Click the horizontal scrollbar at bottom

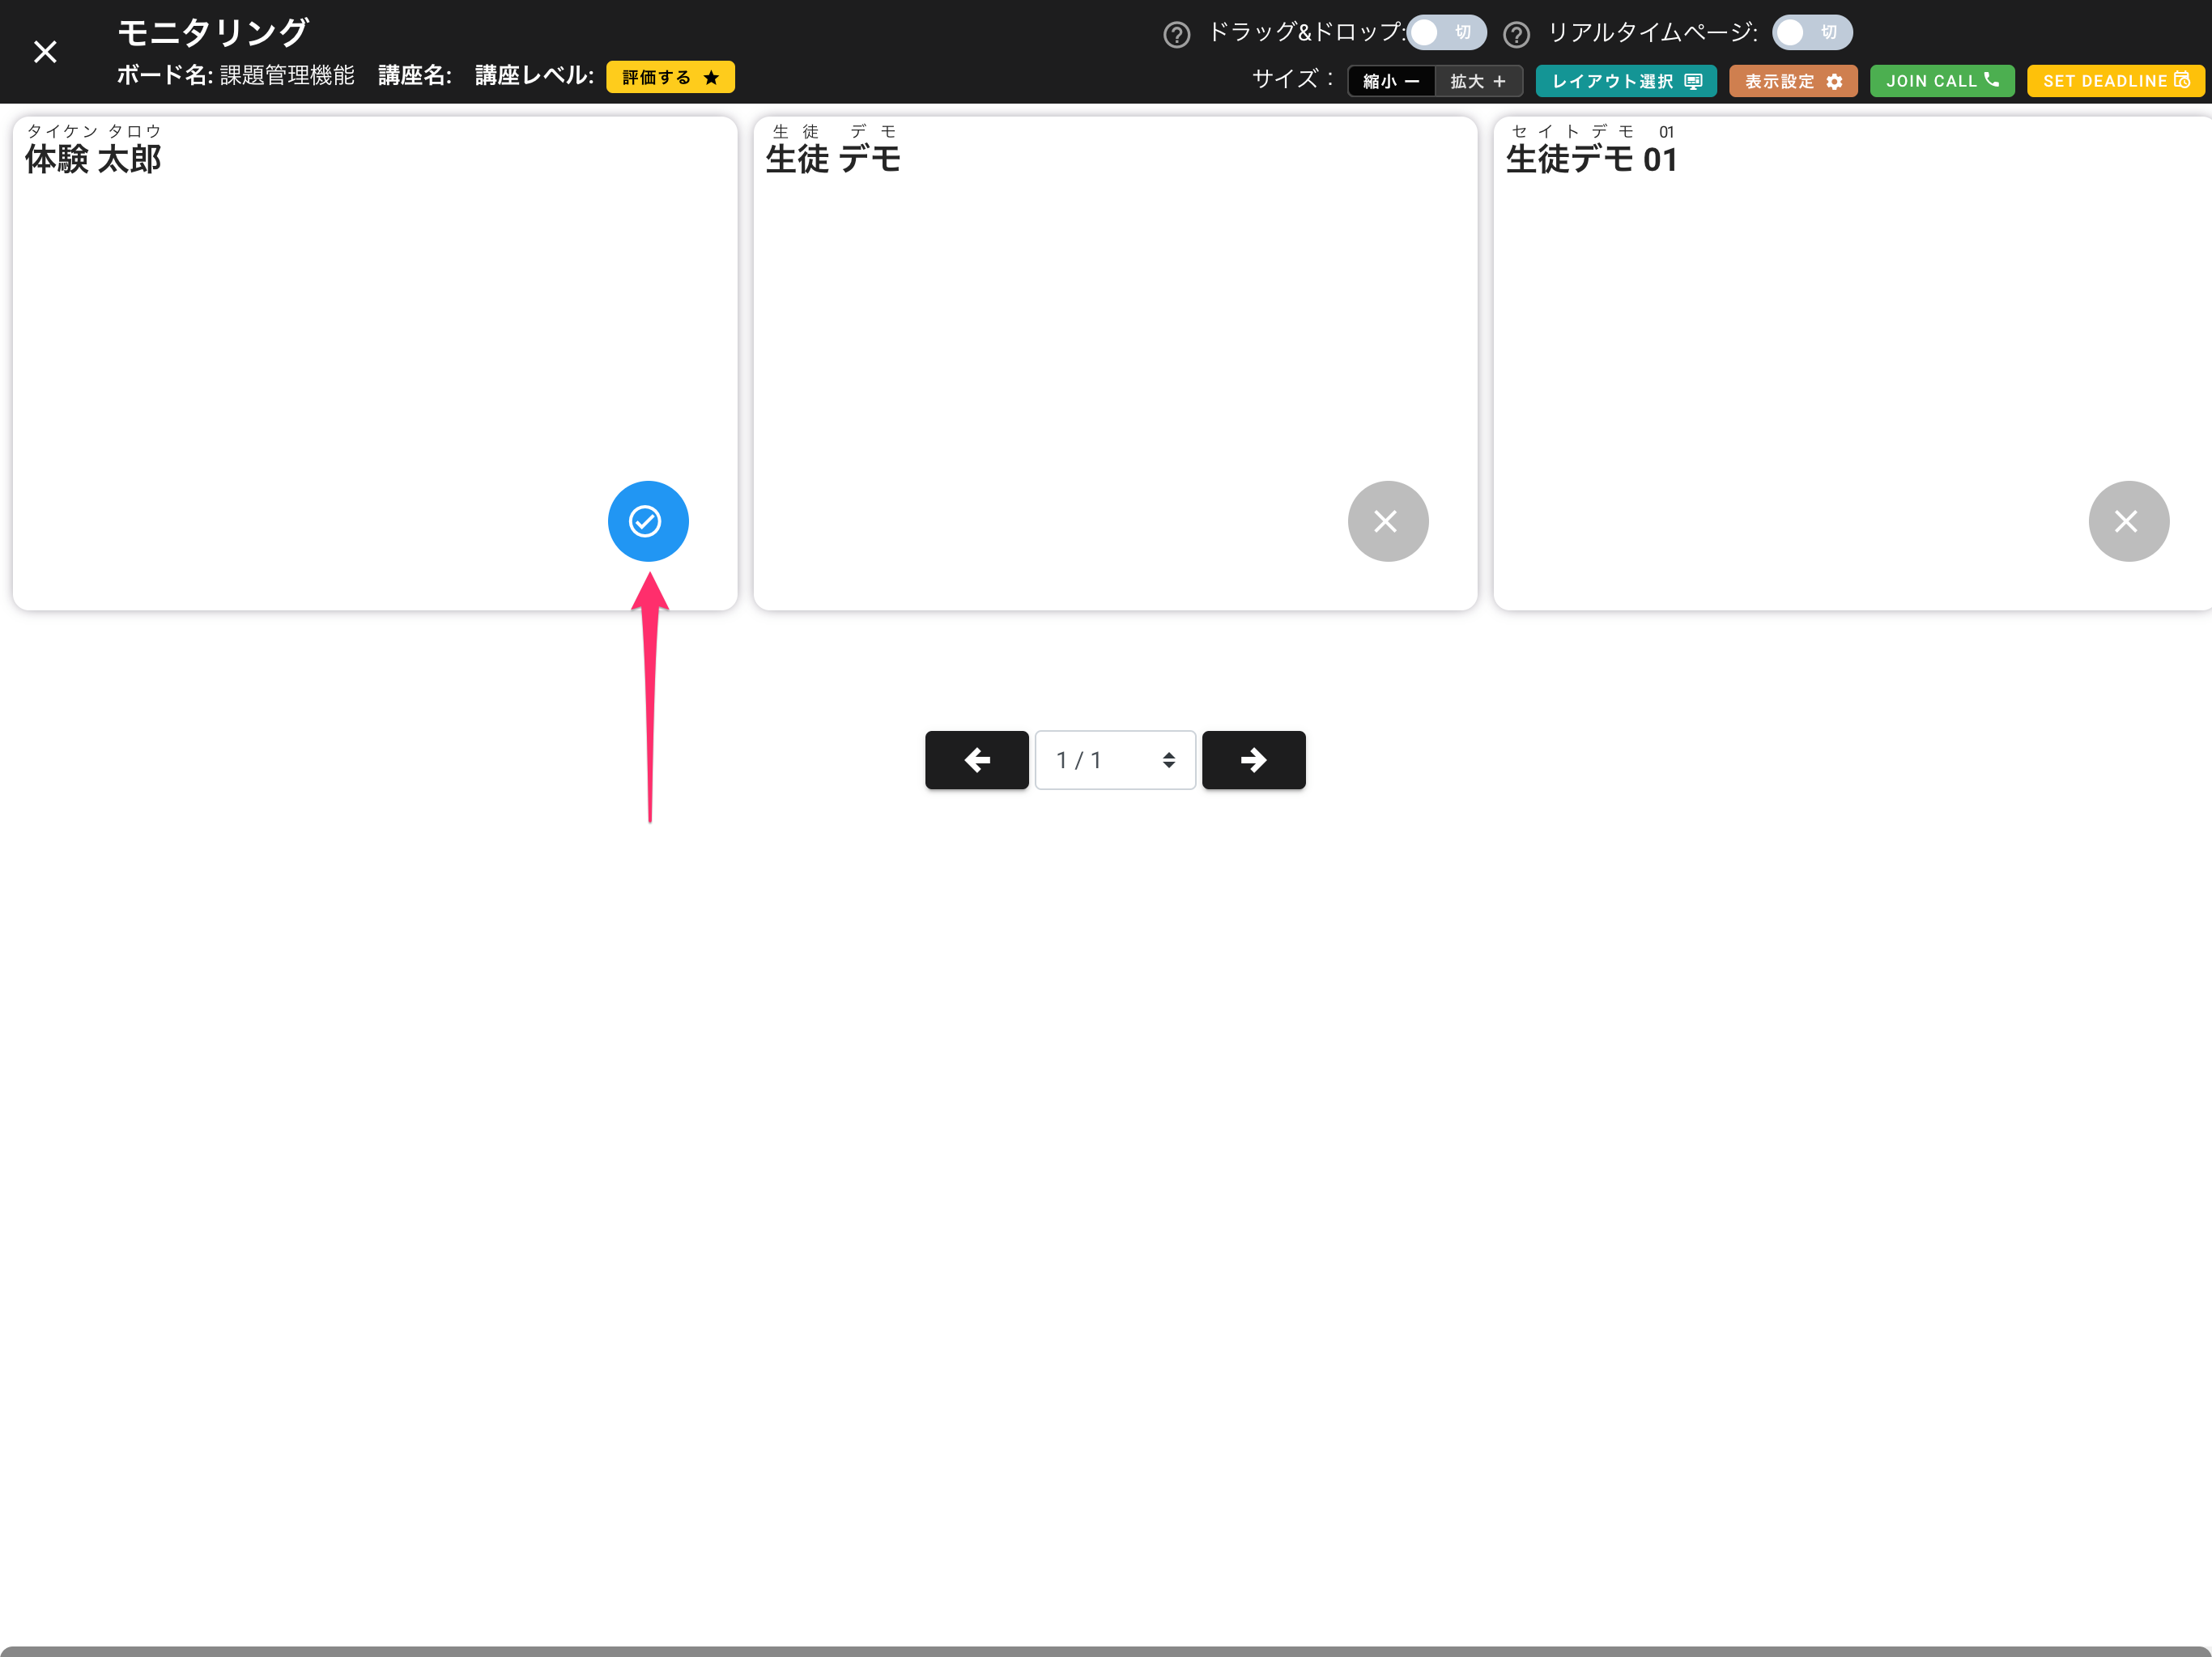coord(1106,1651)
